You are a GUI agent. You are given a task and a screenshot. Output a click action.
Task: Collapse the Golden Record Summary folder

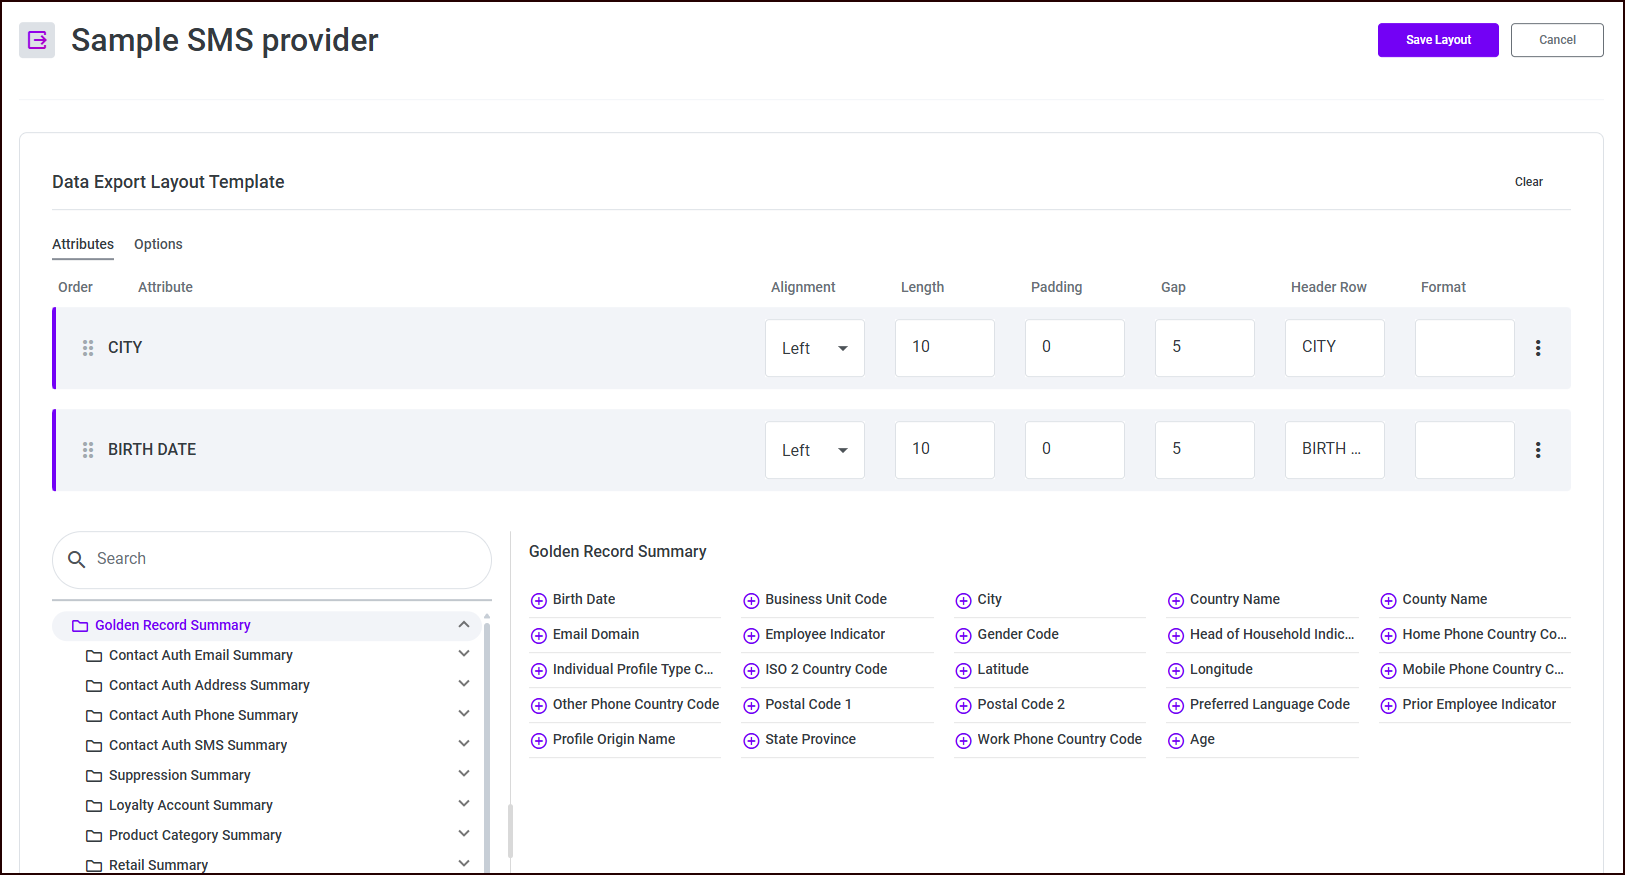[x=463, y=625]
